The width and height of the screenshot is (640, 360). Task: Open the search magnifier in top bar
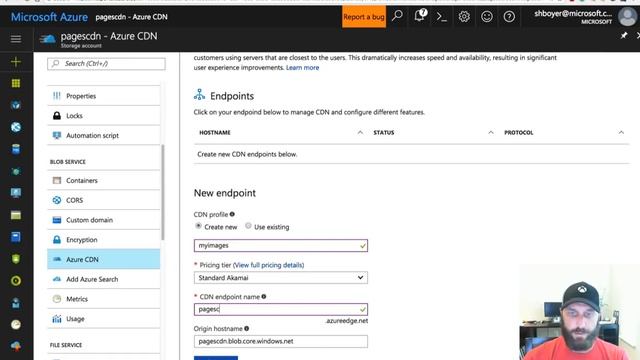coord(397,16)
